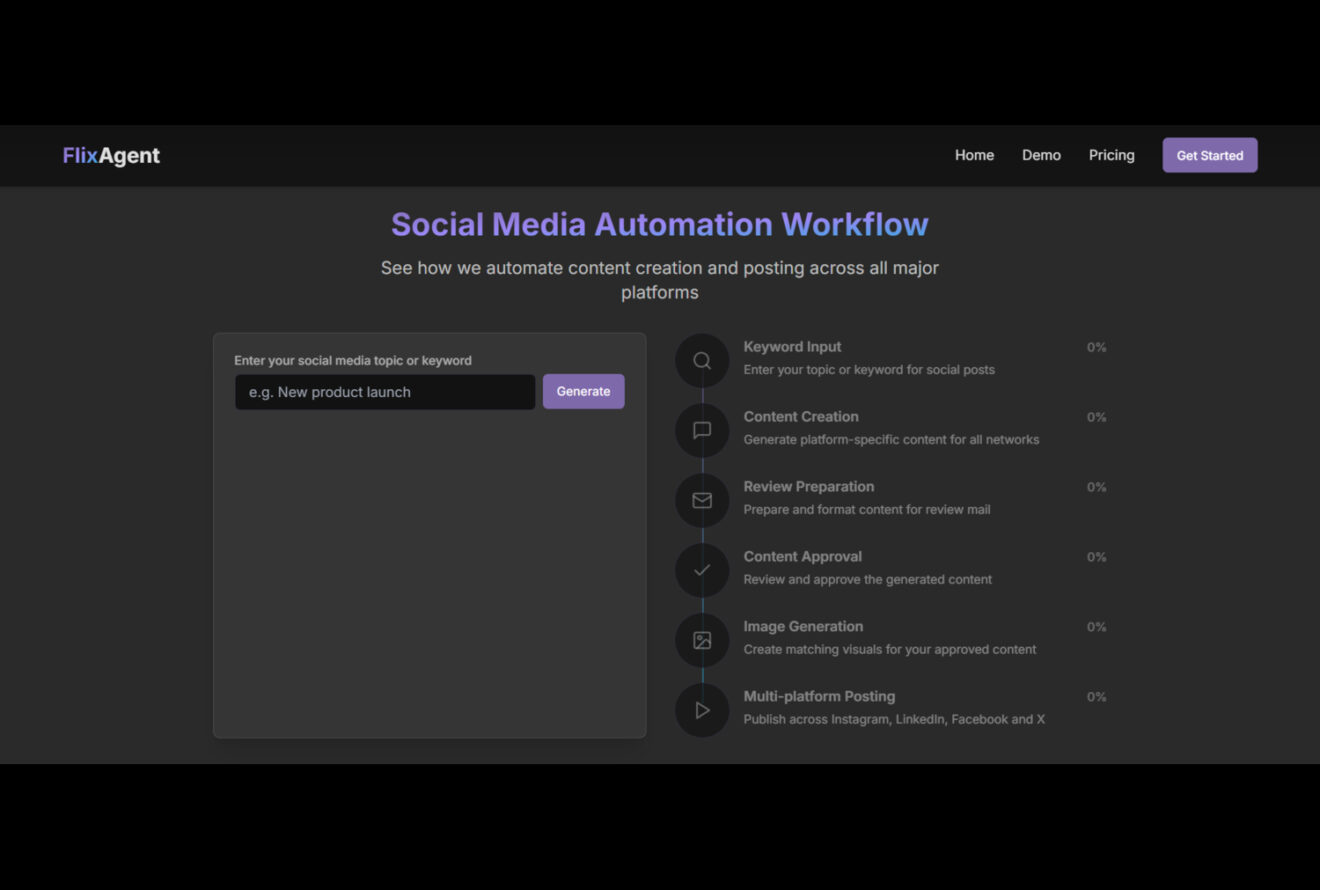Click the 0% progress for Keyword Input

(x=1096, y=347)
